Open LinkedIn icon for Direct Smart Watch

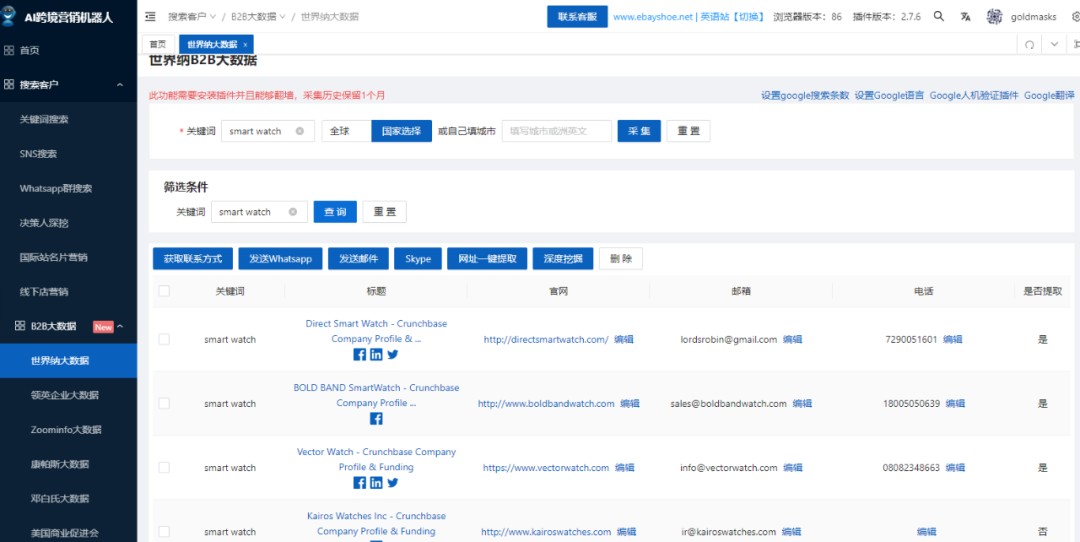coord(376,355)
